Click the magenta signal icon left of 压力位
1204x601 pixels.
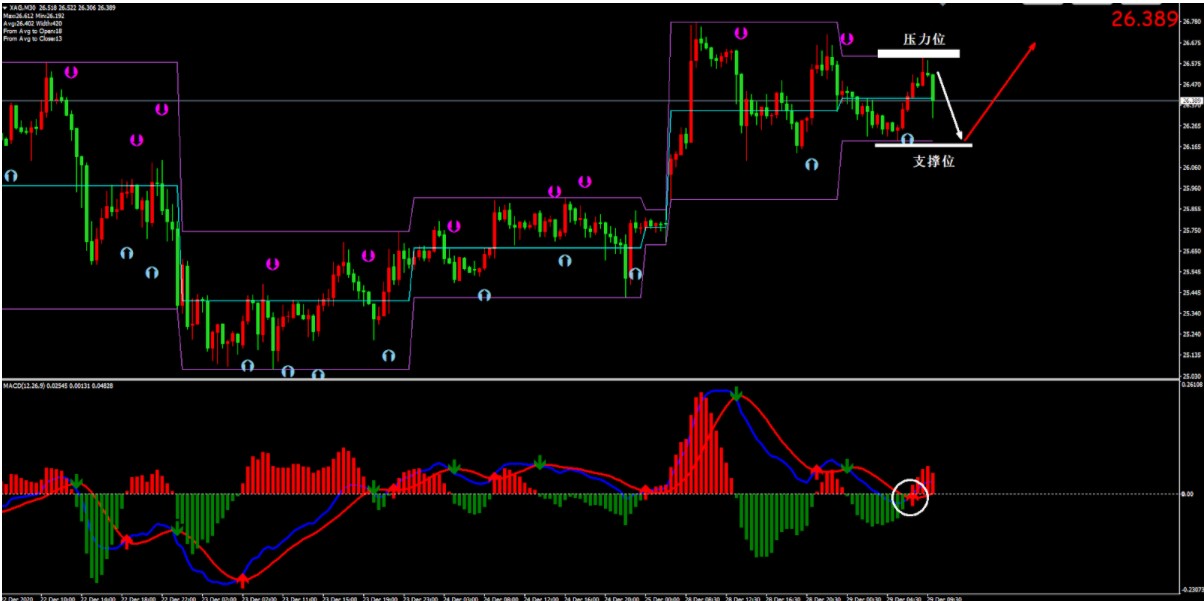pos(846,40)
